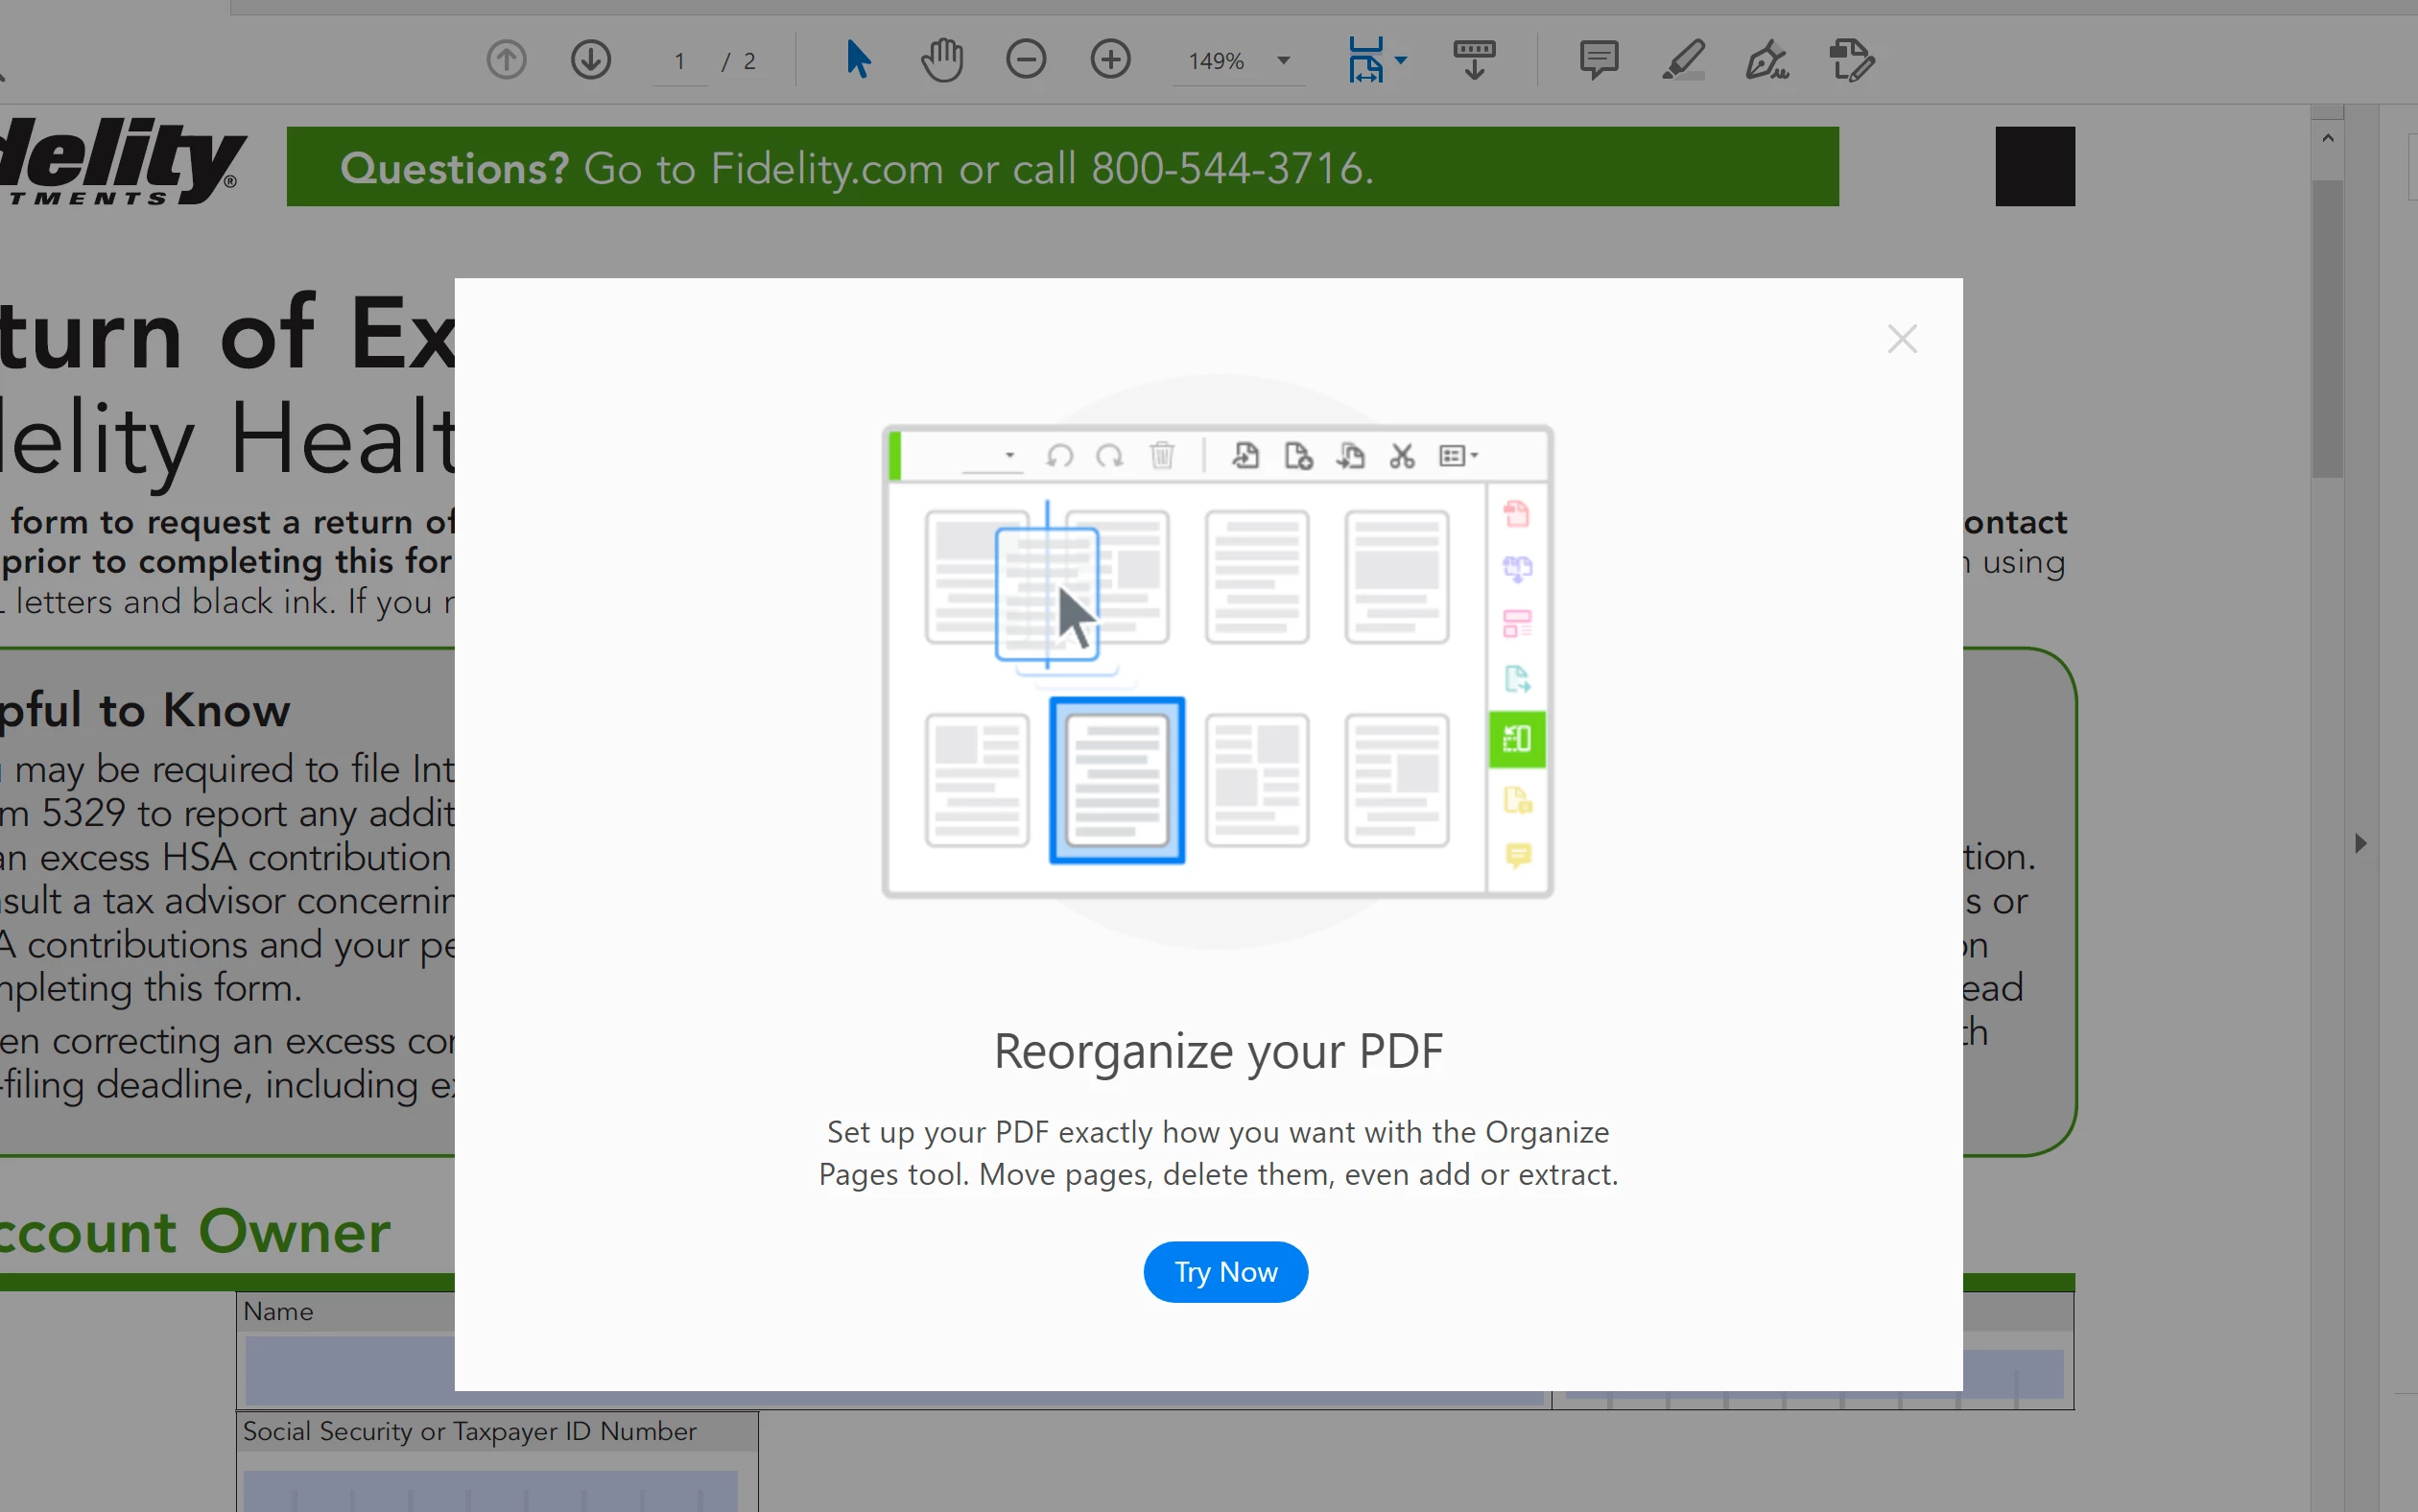Select the Highlight text tool
This screenshot has height=1512, width=2418.
click(1683, 60)
